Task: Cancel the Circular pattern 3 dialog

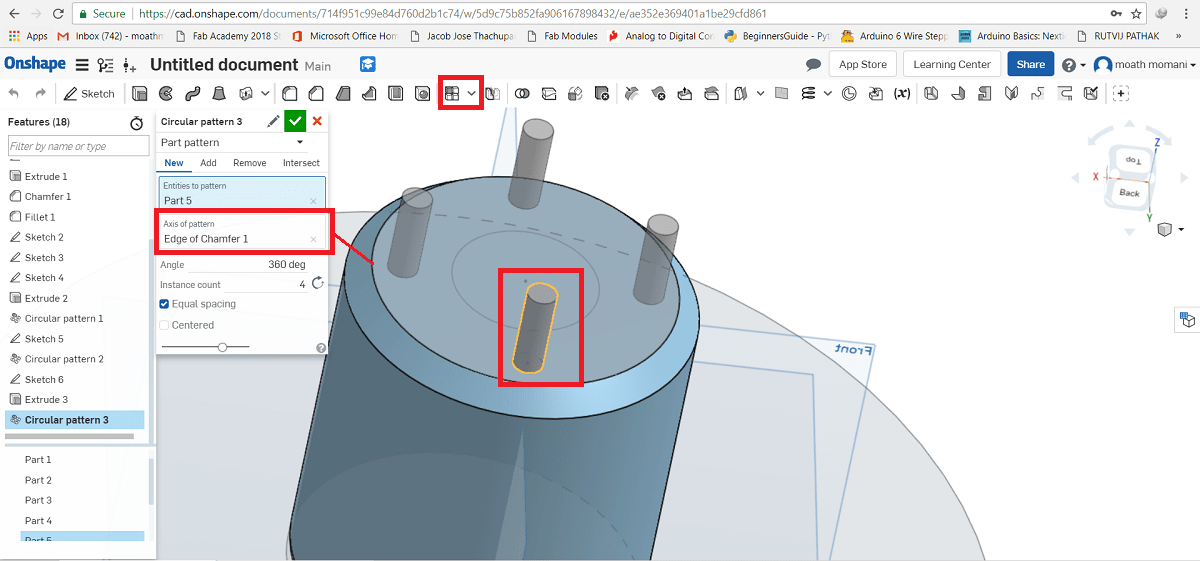Action: click(x=317, y=121)
